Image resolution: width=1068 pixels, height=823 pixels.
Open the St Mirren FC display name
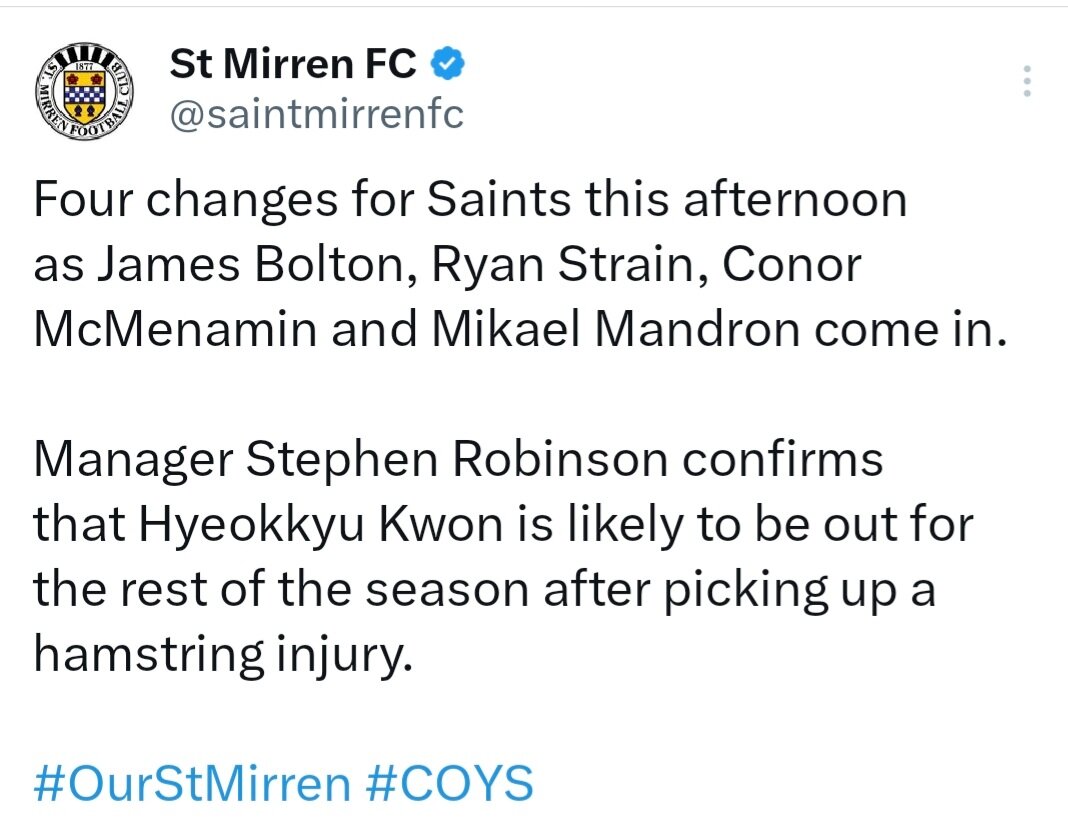(x=293, y=63)
